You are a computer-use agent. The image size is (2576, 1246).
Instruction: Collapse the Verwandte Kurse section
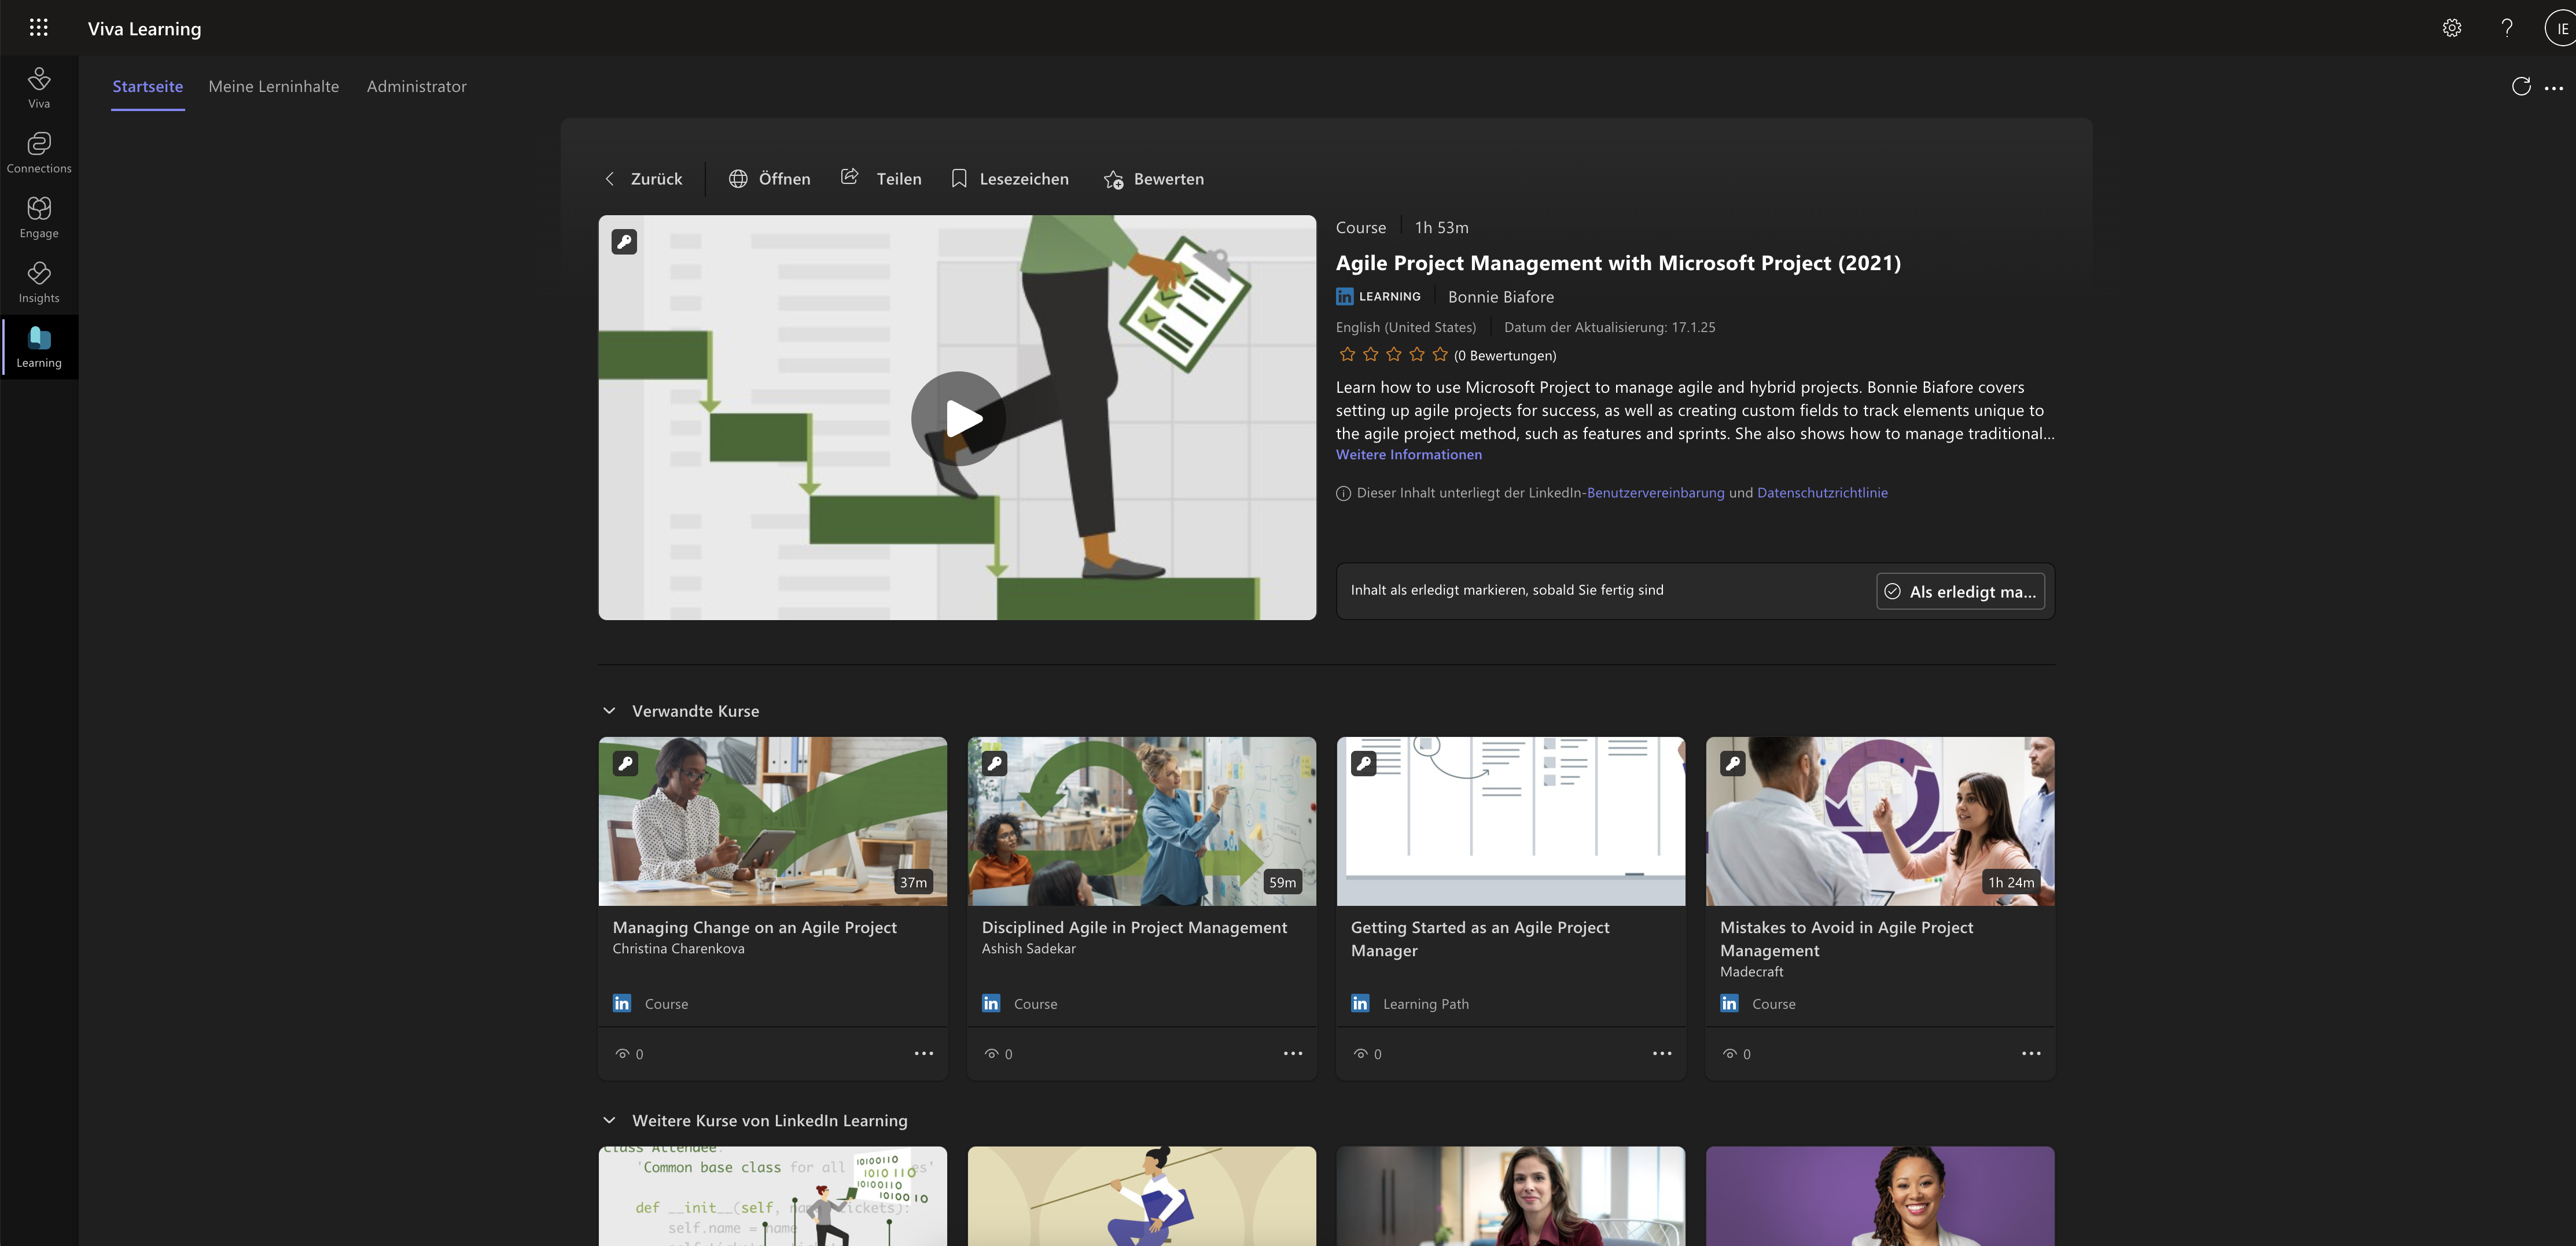[609, 711]
